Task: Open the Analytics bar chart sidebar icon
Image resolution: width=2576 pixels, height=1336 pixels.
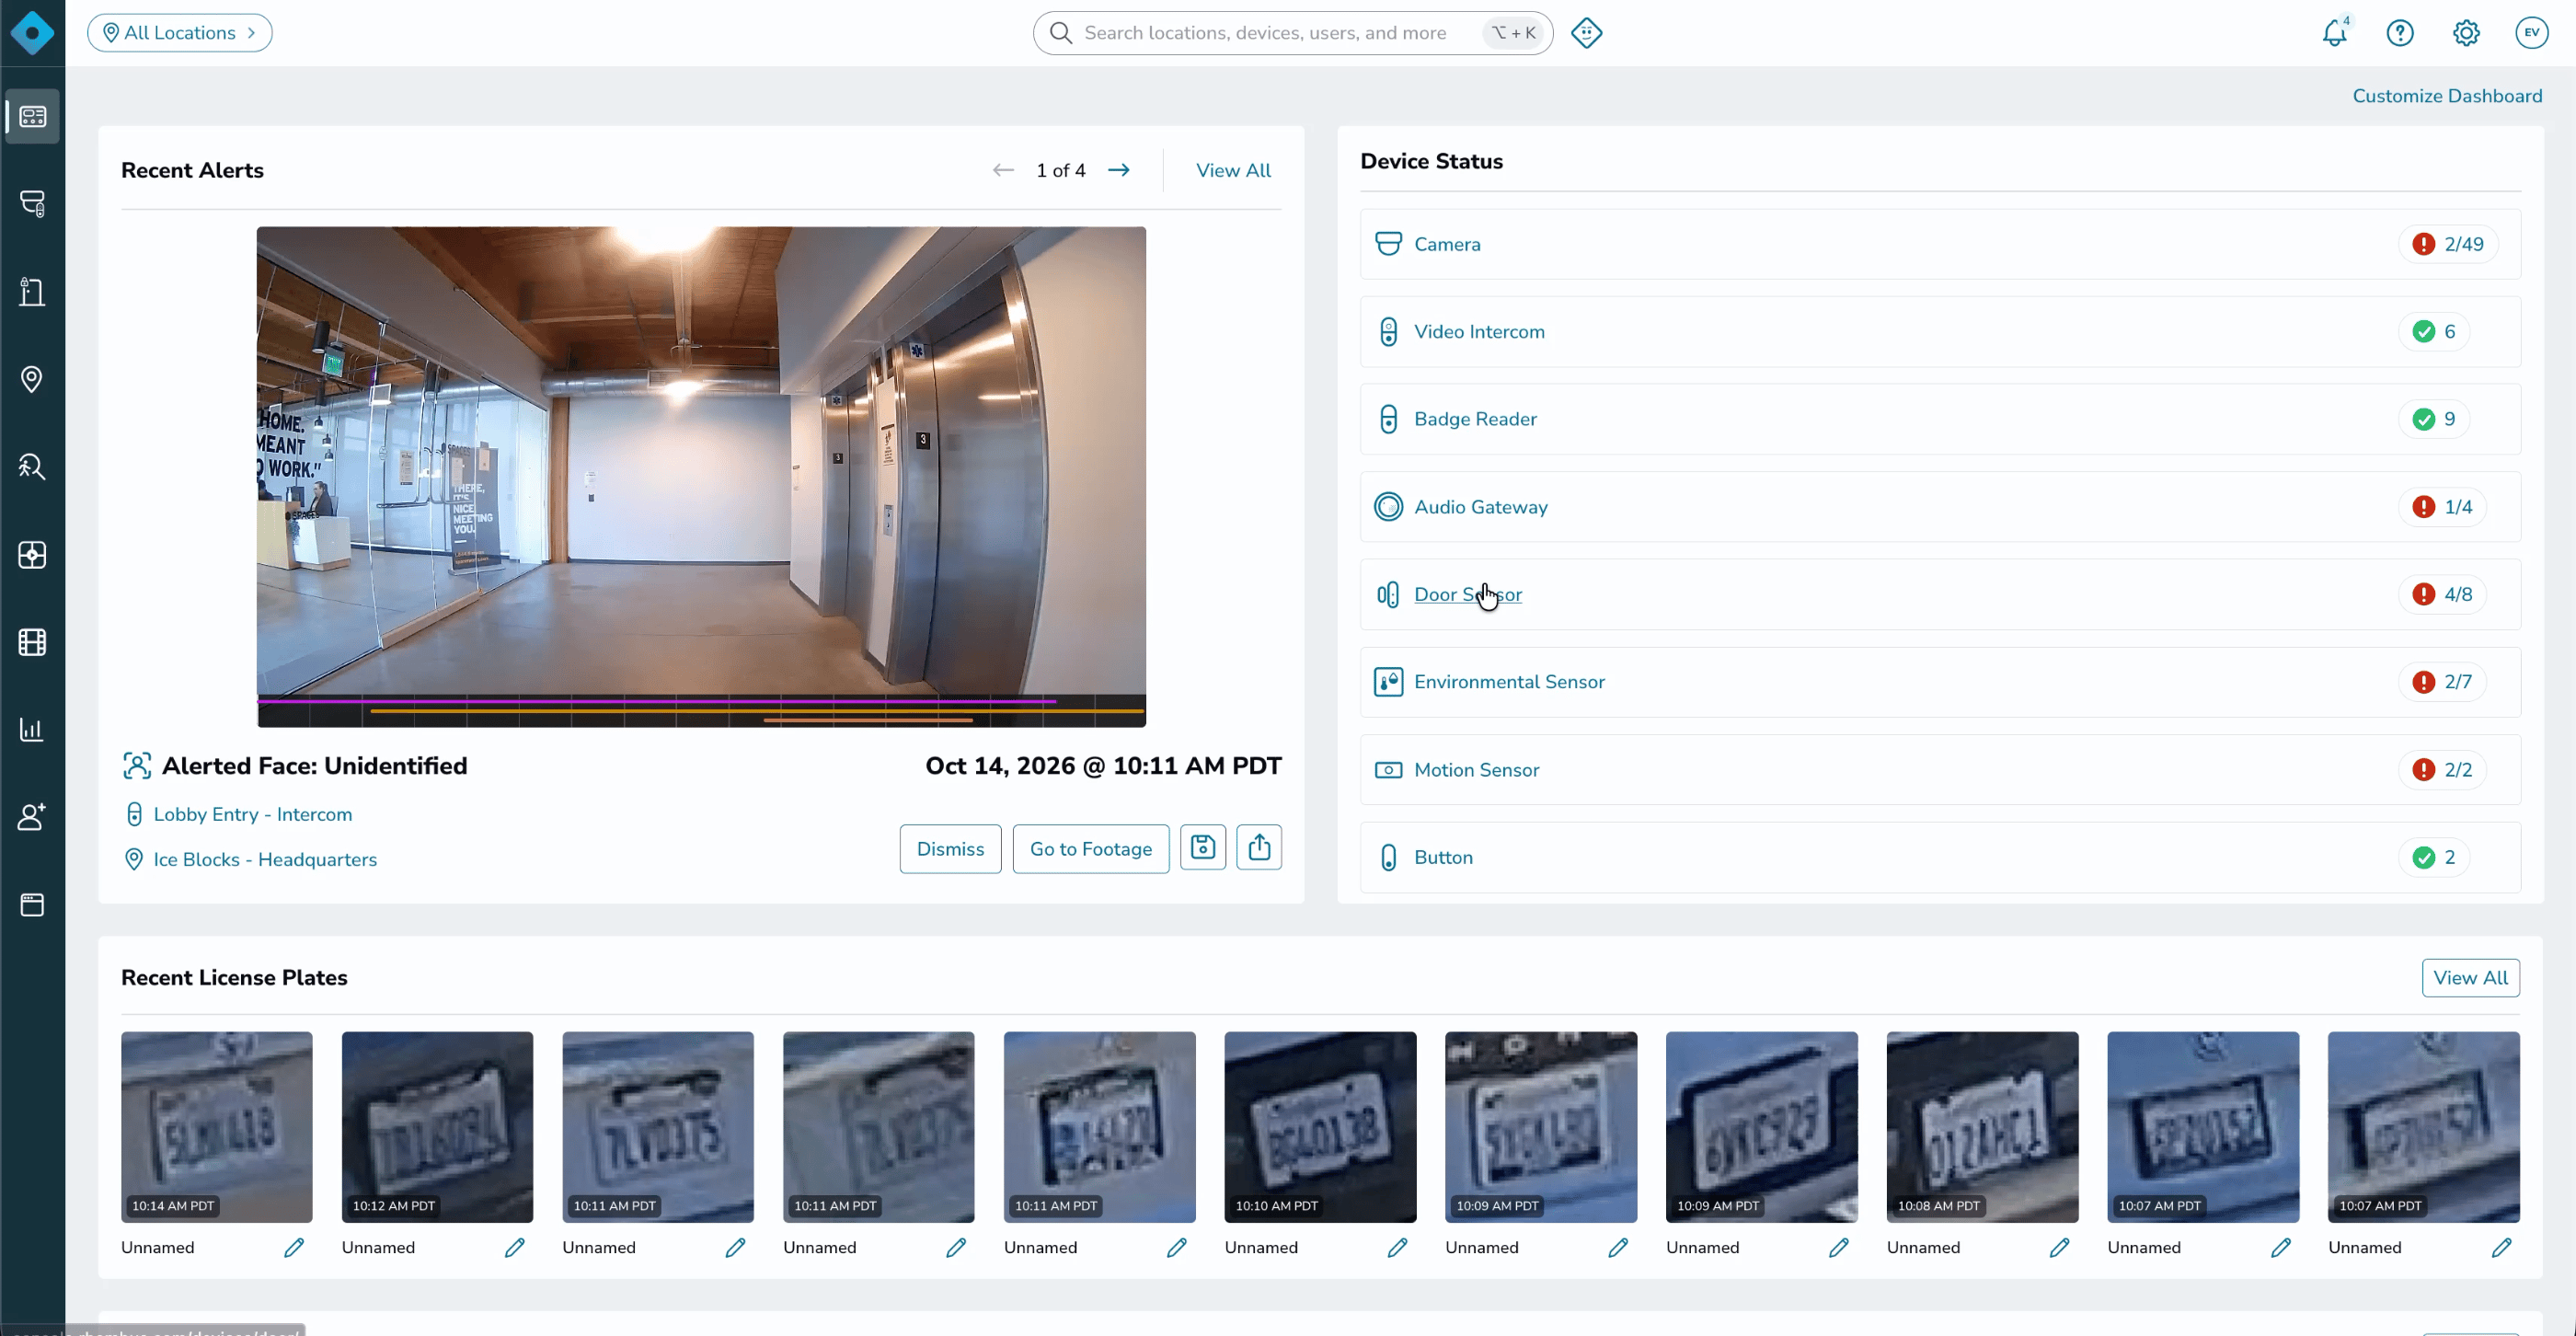Action: pos(32,729)
